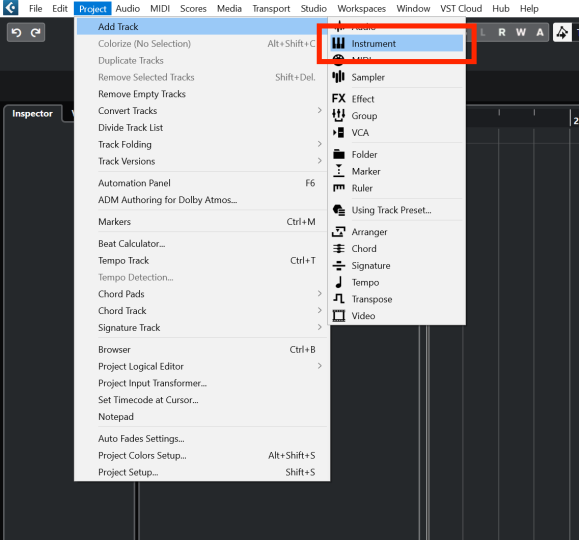Click the Tempo note icon
Screen dimensions: 579x540
click(338, 282)
